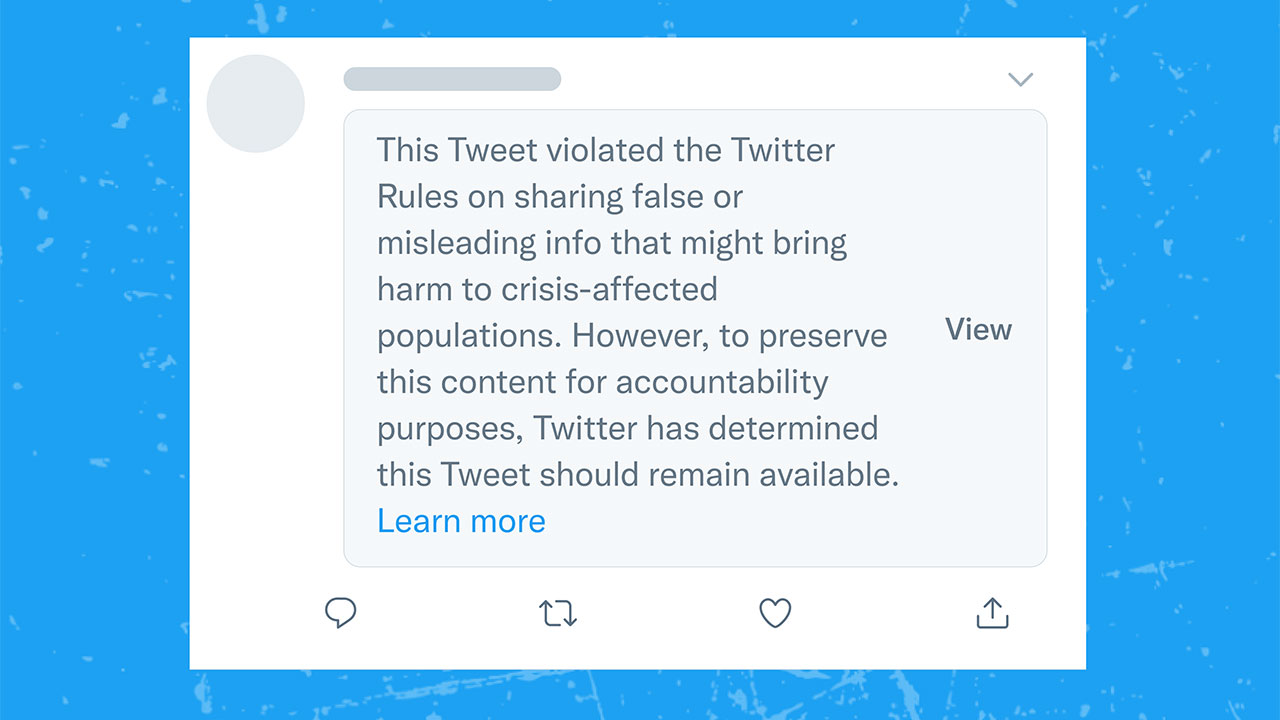Click "Twitter has determined" in the notice
This screenshot has height=720, width=1280.
(706, 428)
